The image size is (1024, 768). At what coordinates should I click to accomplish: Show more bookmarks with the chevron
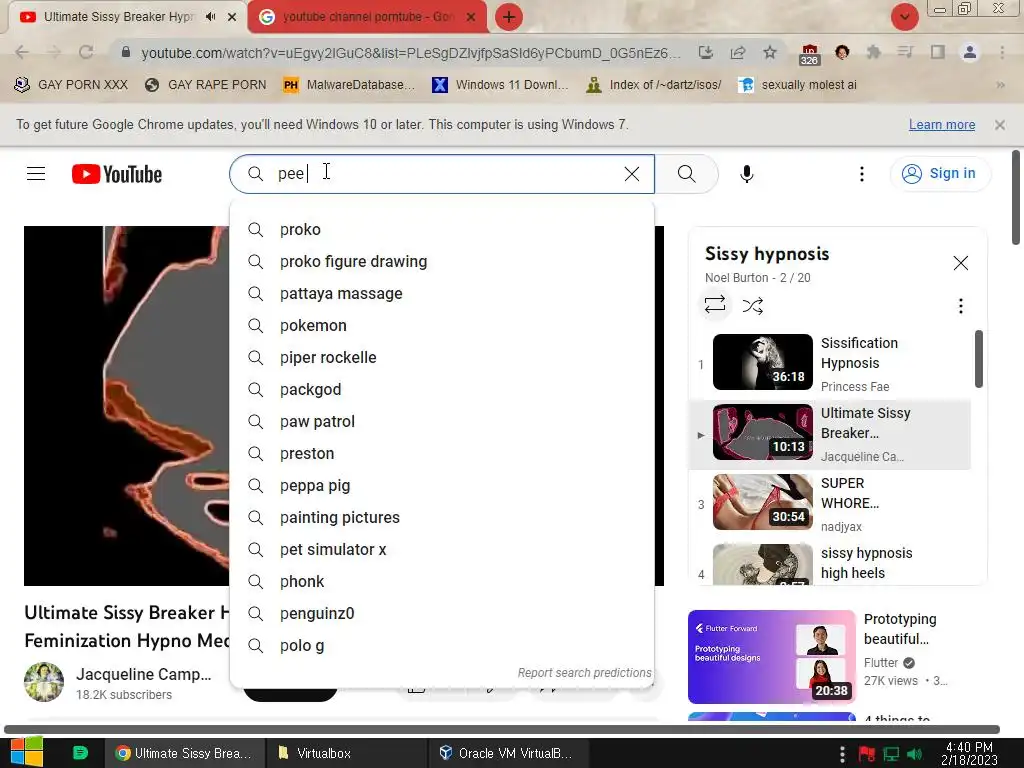[x=1000, y=85]
